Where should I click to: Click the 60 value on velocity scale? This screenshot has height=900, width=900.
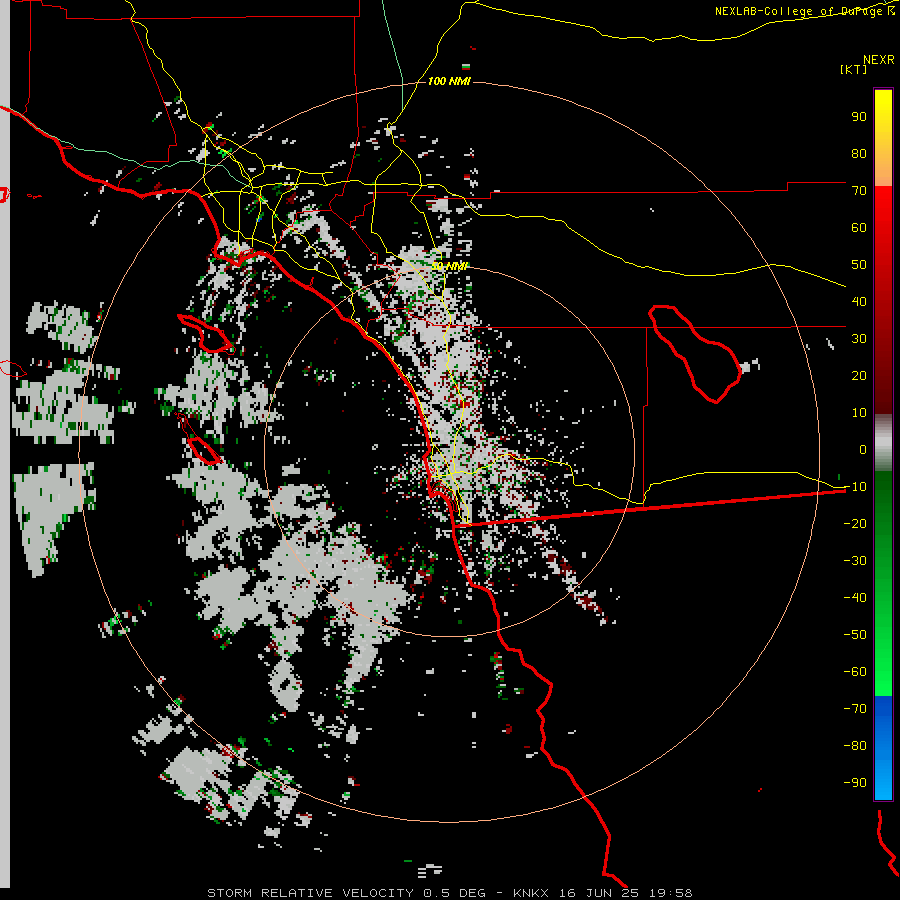[x=859, y=228]
